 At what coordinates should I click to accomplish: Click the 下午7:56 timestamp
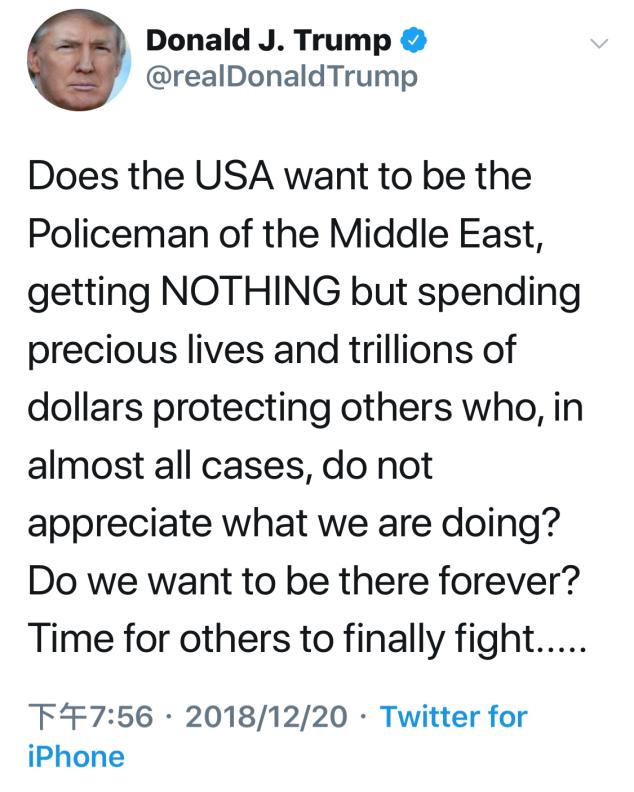coord(90,716)
